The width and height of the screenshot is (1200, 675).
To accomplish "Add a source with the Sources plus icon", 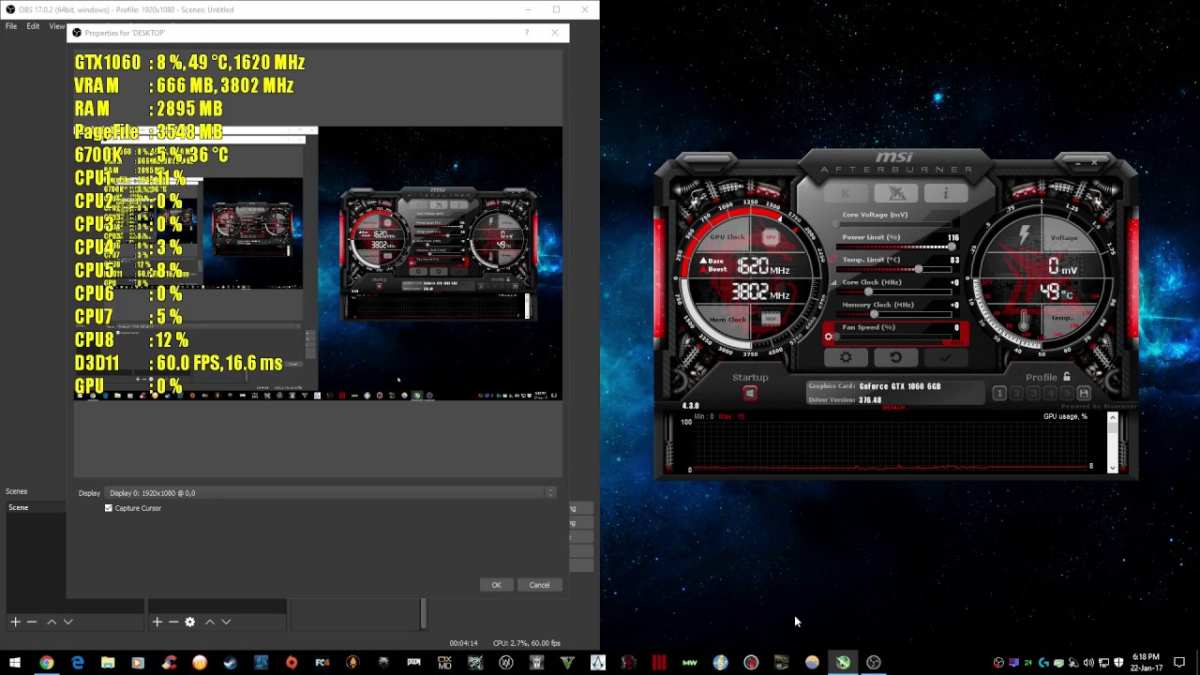I will [x=156, y=622].
